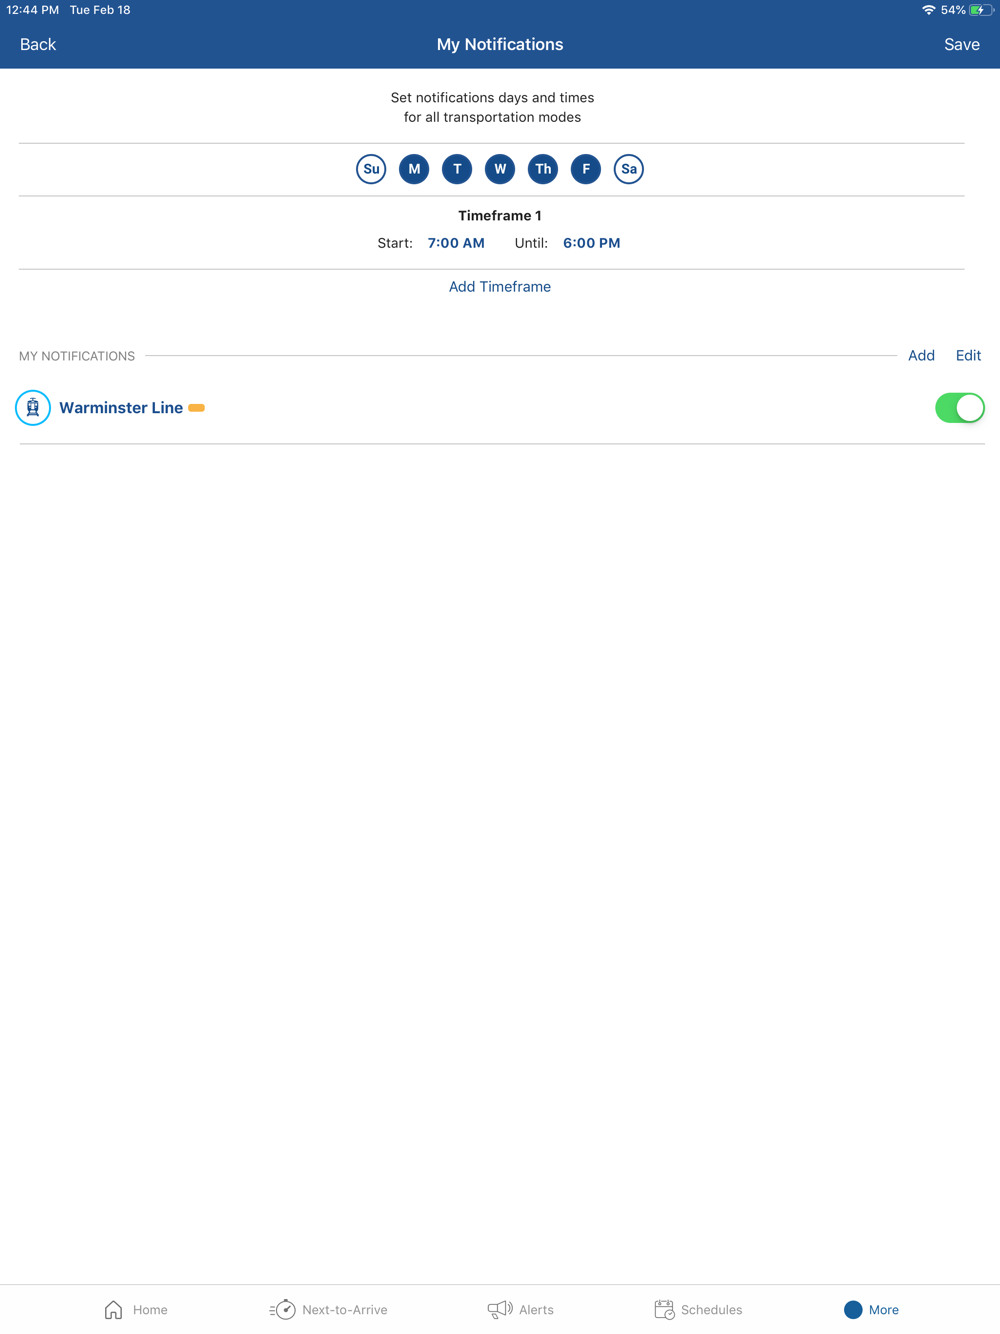Tap Add in My Notifications header

[921, 356]
